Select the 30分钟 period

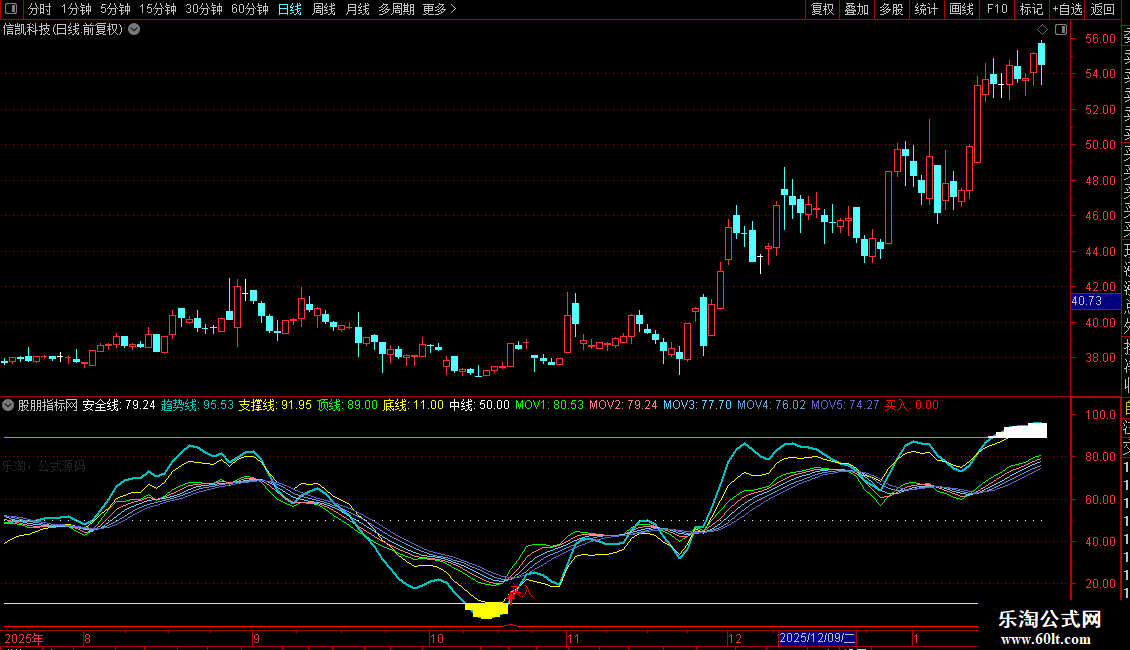click(x=204, y=9)
